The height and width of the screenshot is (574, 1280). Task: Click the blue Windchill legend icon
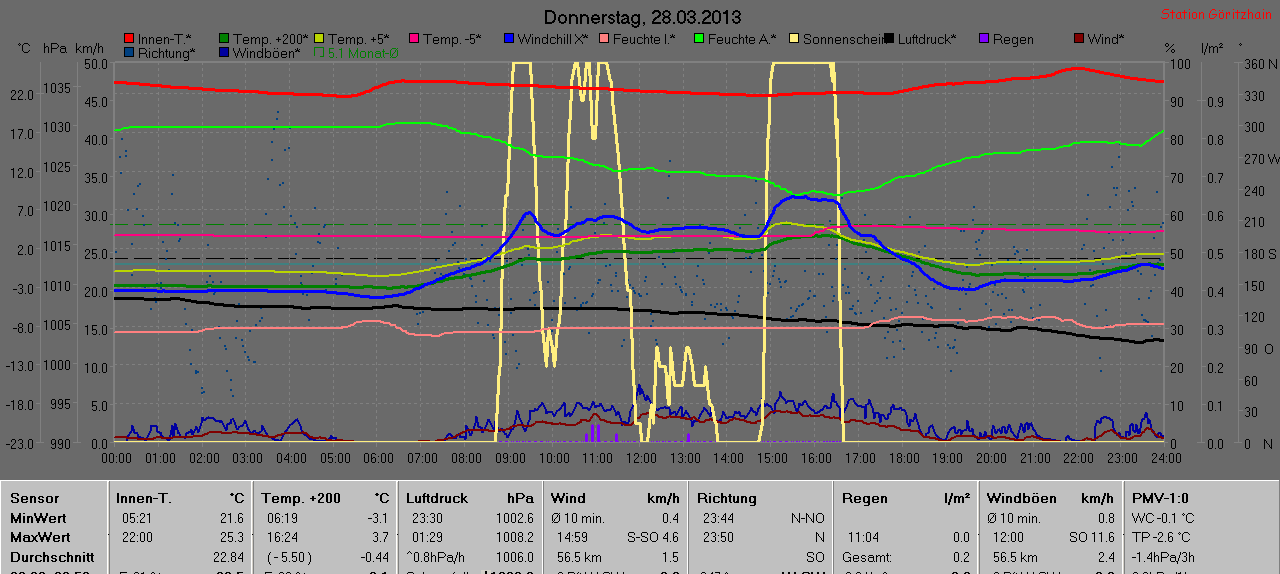(x=509, y=39)
